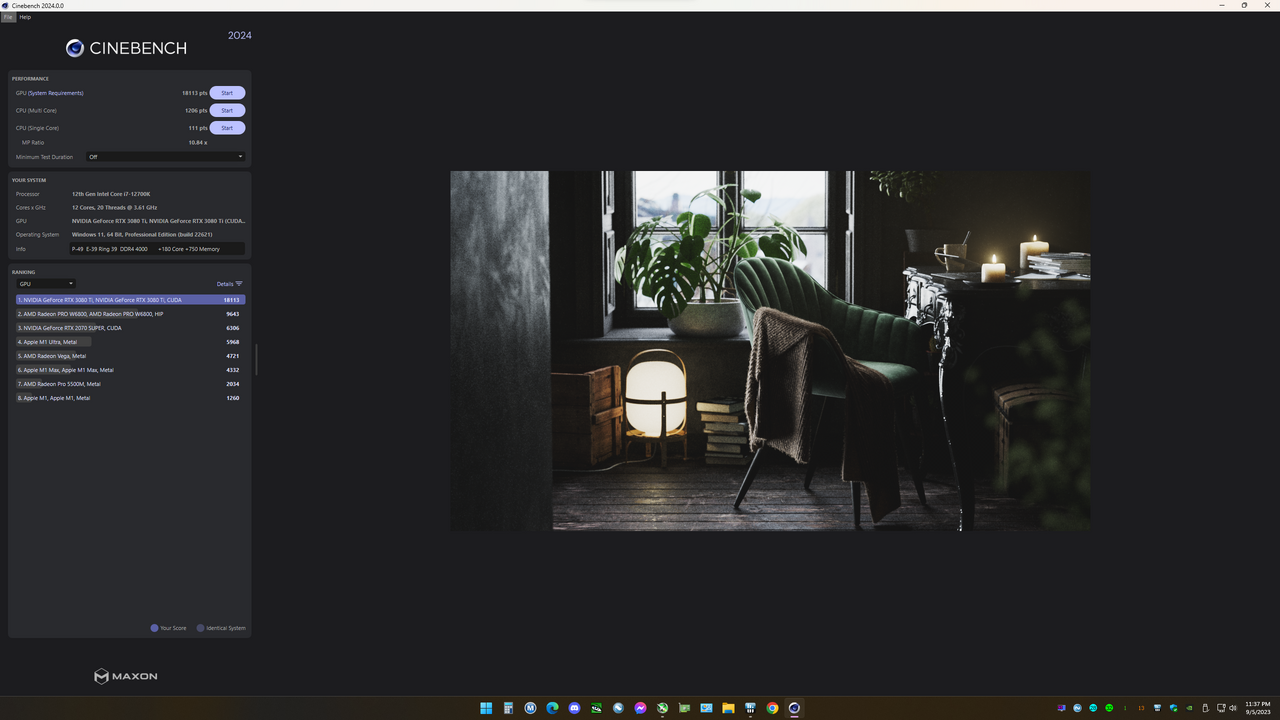Start the CPU Multi Core test

click(x=227, y=111)
